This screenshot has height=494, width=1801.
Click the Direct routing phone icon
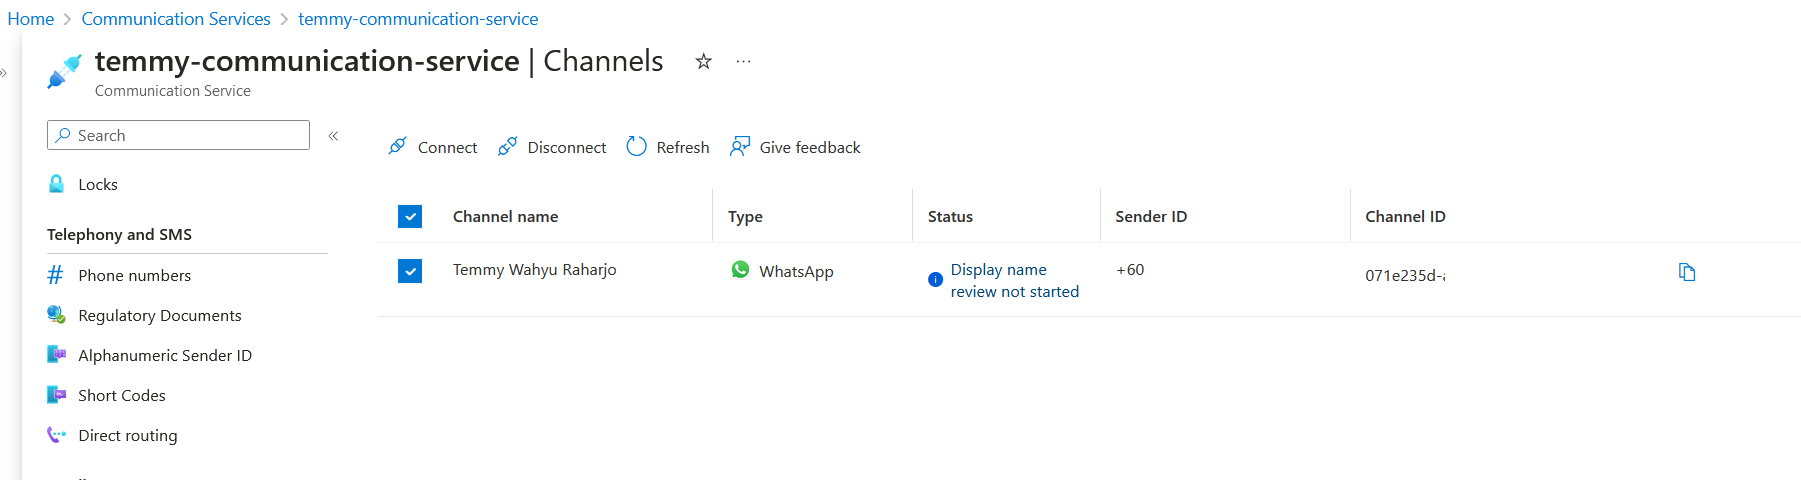pos(56,434)
